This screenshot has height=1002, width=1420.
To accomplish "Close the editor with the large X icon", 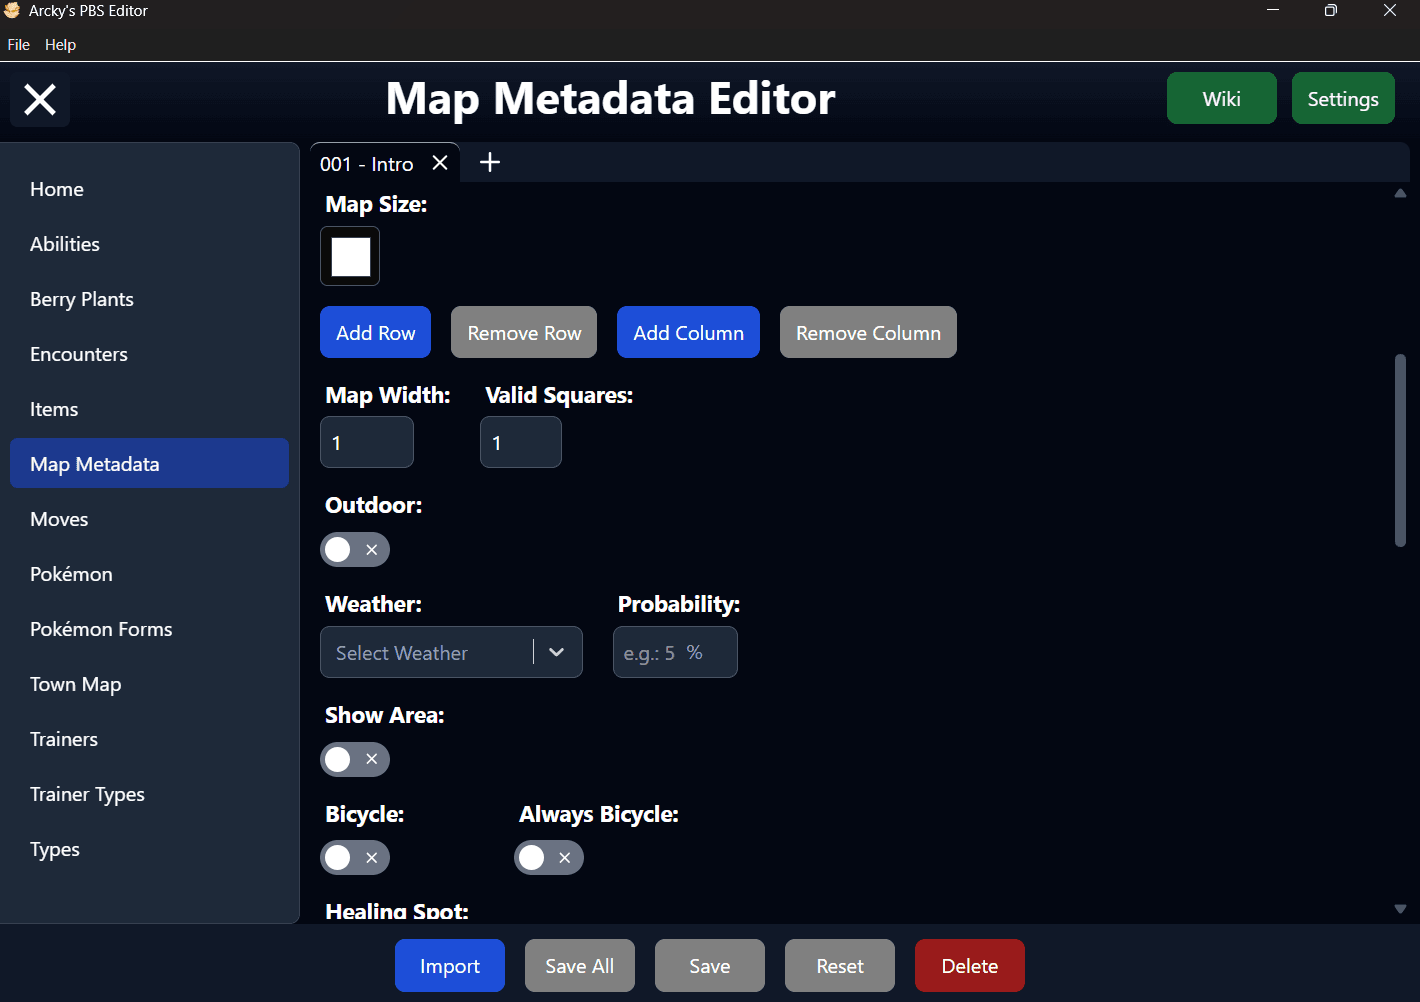I will [40, 100].
